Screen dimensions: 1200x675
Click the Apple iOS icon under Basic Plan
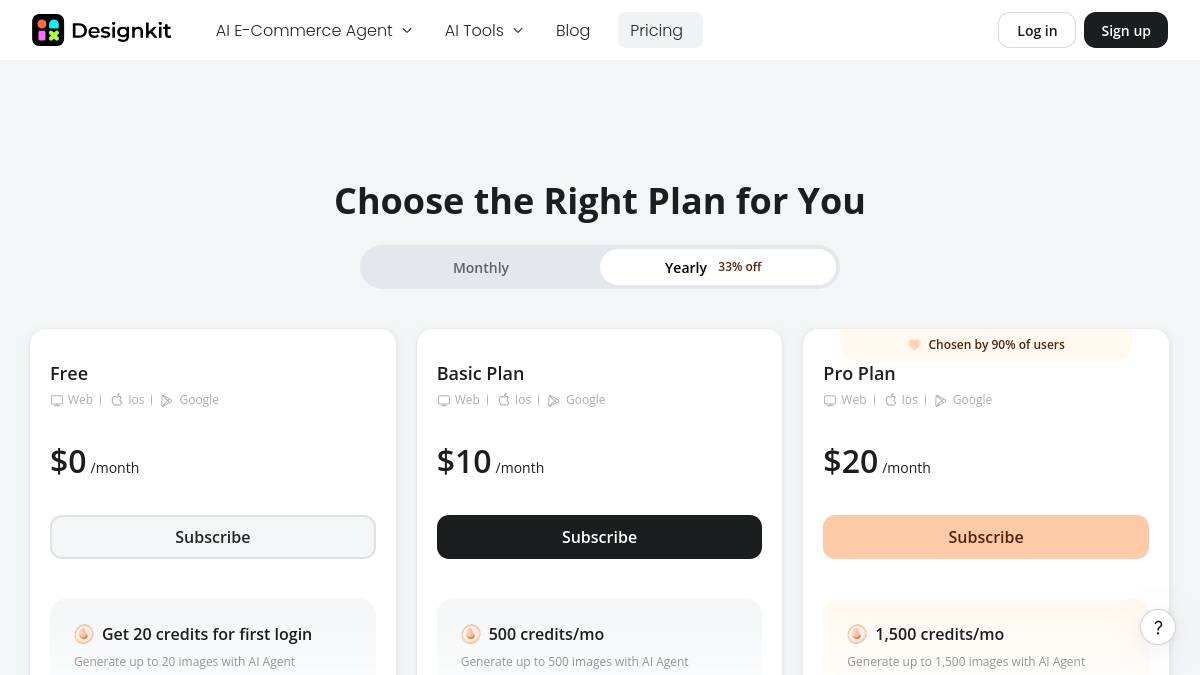click(x=504, y=400)
